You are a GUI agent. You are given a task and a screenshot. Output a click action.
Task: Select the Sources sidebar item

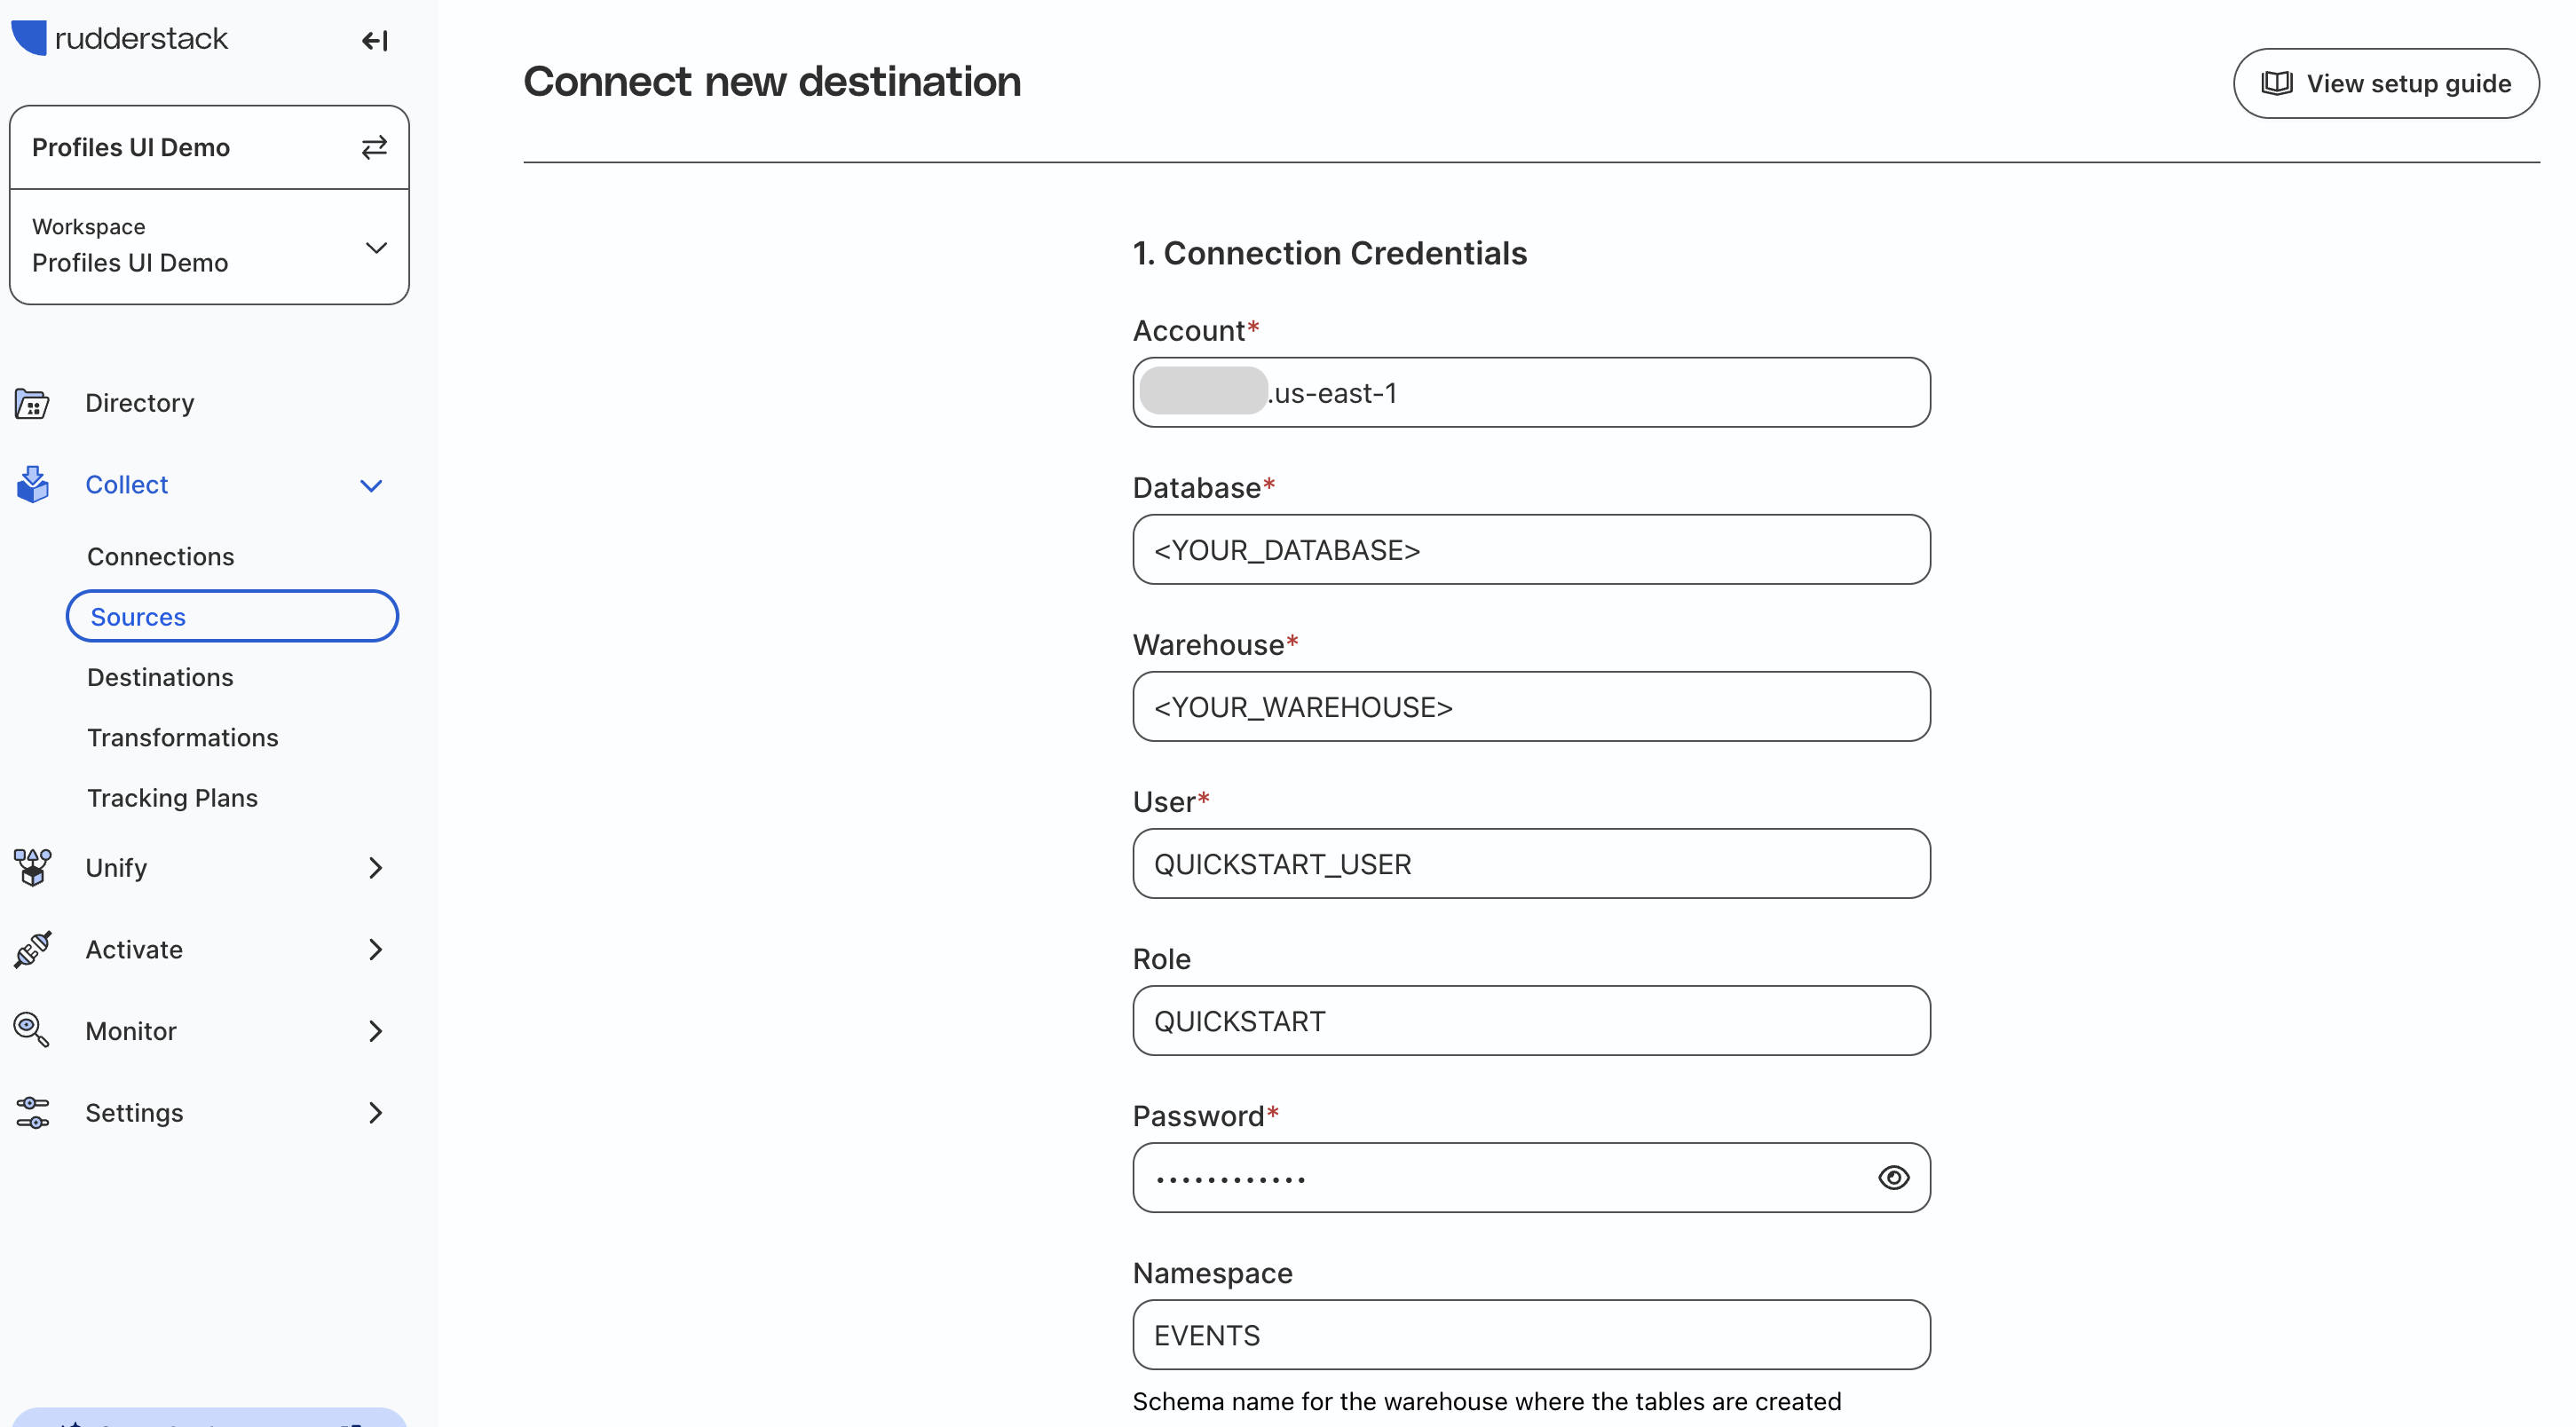232,616
